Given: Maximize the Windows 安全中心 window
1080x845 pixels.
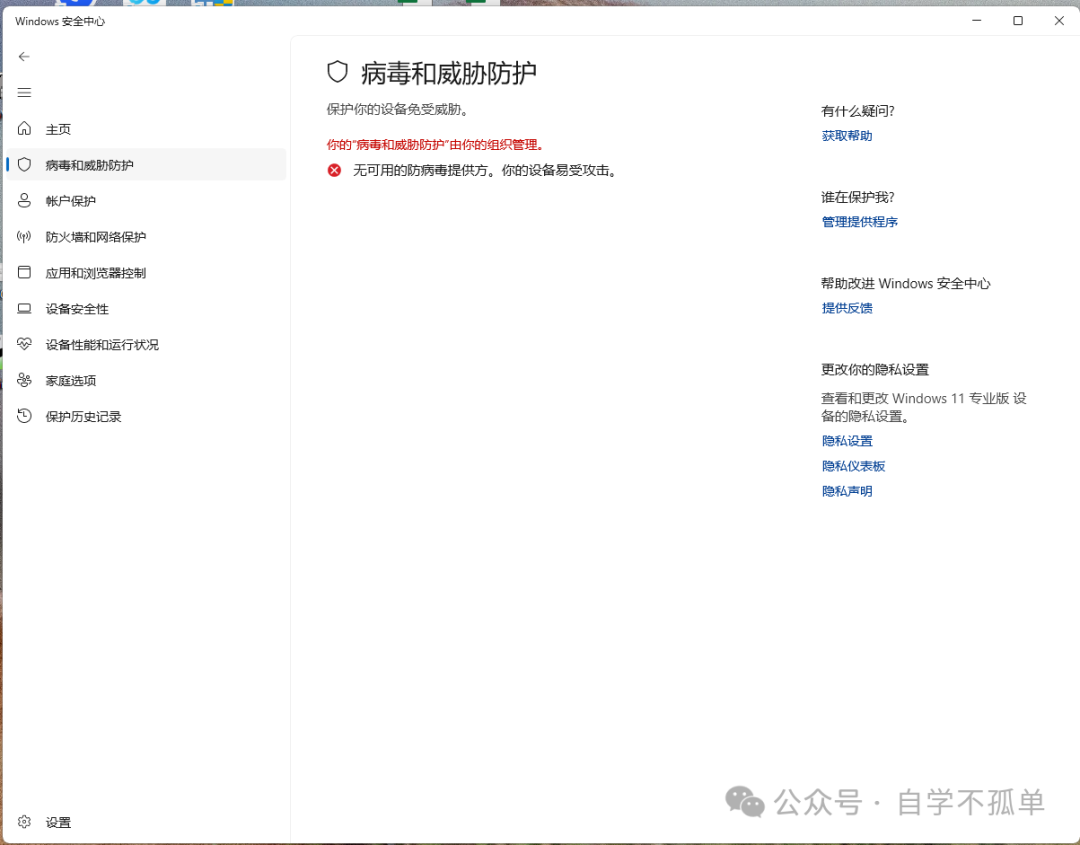Looking at the screenshot, I should click(x=1017, y=21).
